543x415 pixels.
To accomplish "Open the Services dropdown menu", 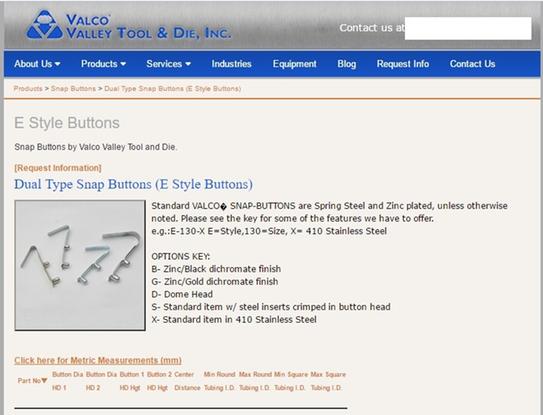I will tap(168, 64).
